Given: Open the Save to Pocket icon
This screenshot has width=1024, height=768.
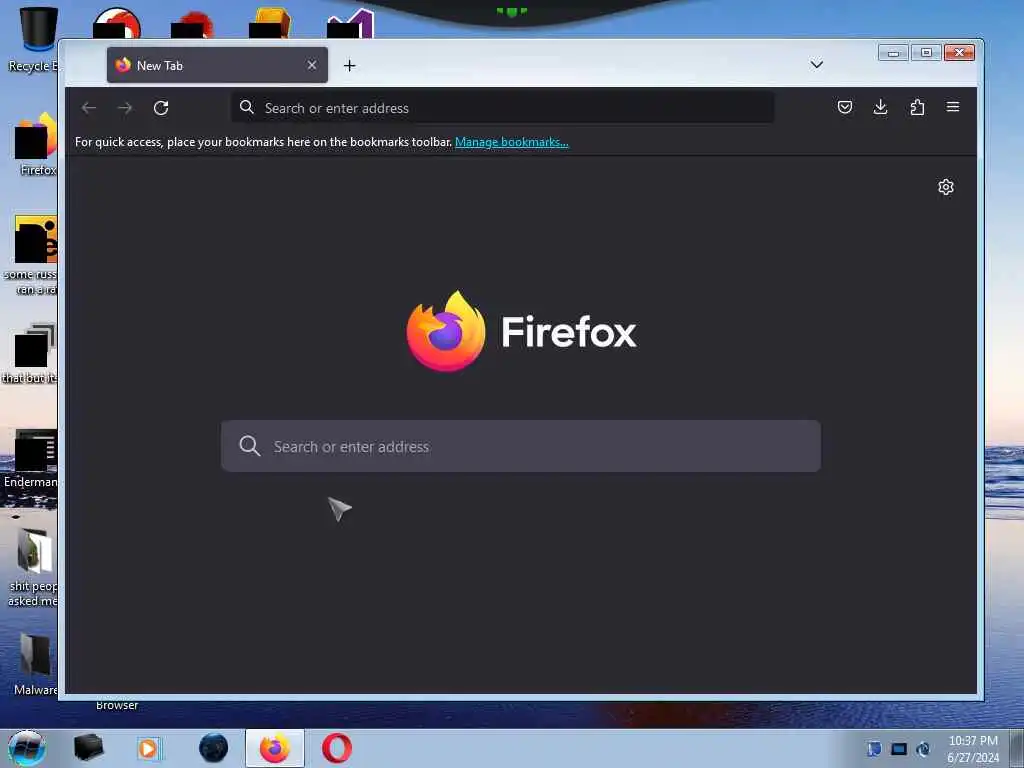Looking at the screenshot, I should click(x=844, y=107).
